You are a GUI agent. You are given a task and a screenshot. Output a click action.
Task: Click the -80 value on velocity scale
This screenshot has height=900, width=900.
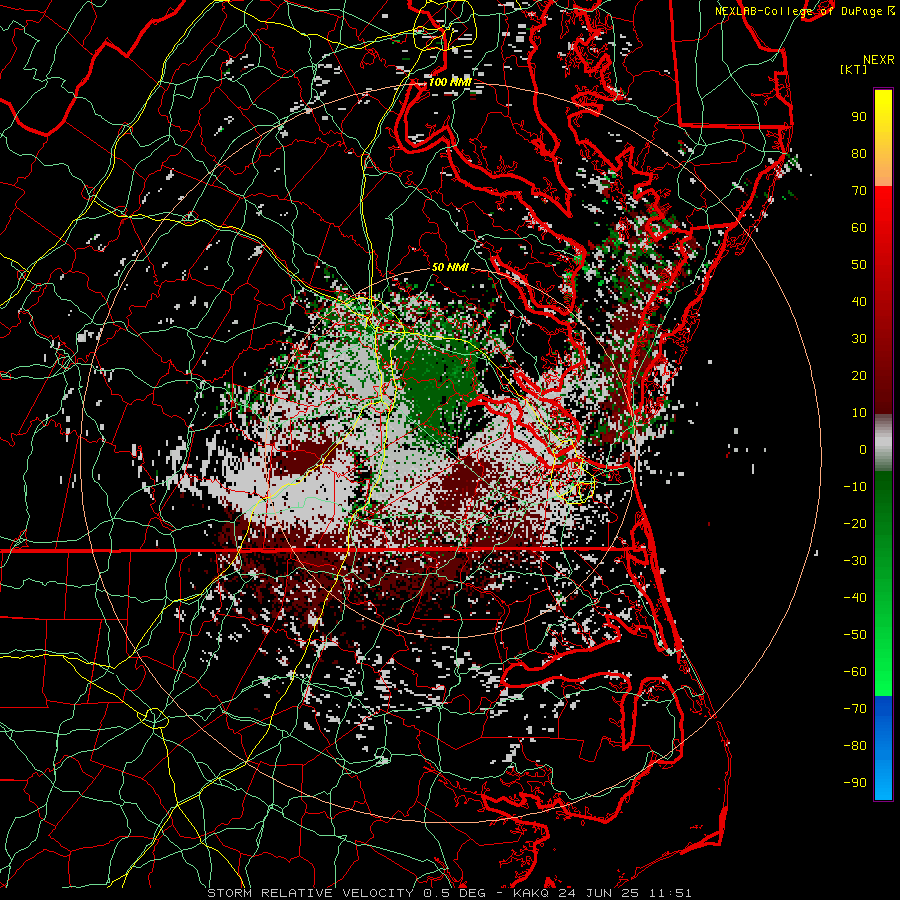click(x=855, y=746)
